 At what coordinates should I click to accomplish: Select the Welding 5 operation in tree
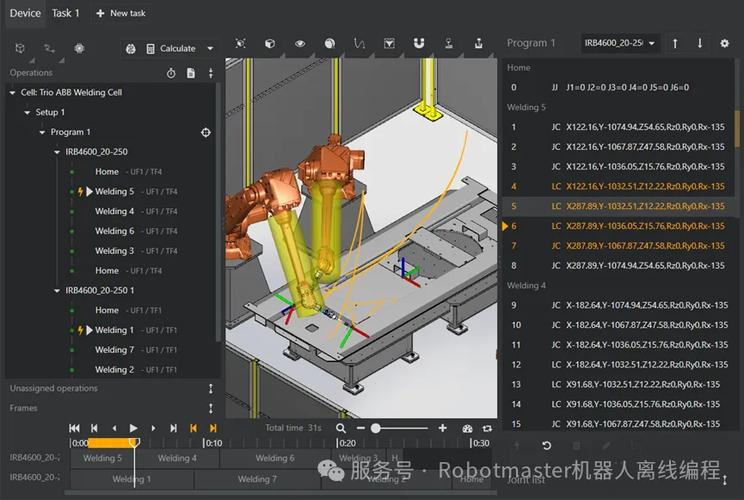(114, 192)
